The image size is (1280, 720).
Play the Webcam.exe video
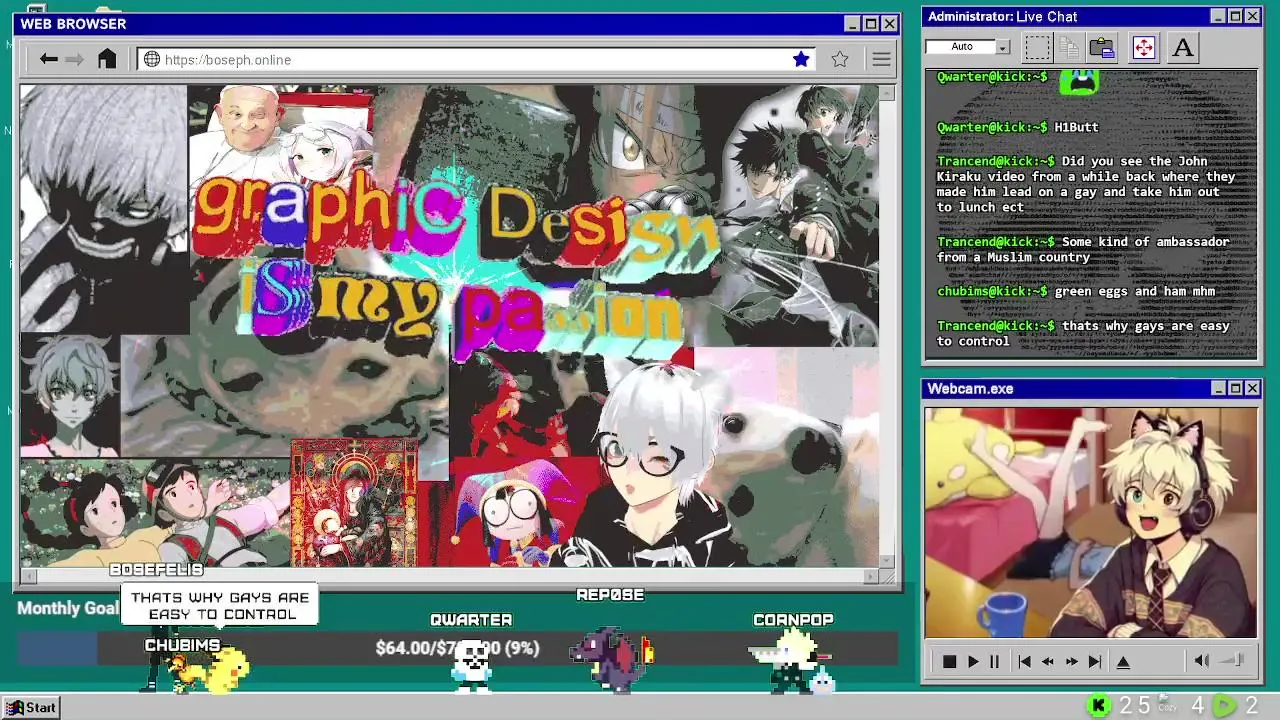tap(972, 661)
